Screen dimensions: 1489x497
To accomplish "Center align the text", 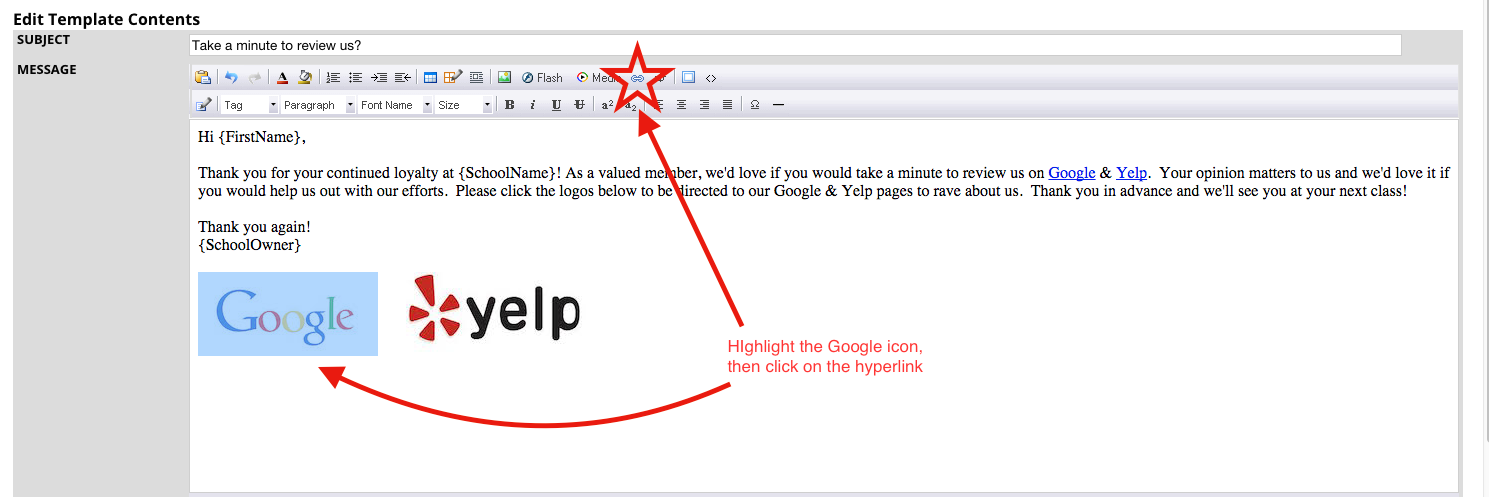I will coord(681,104).
